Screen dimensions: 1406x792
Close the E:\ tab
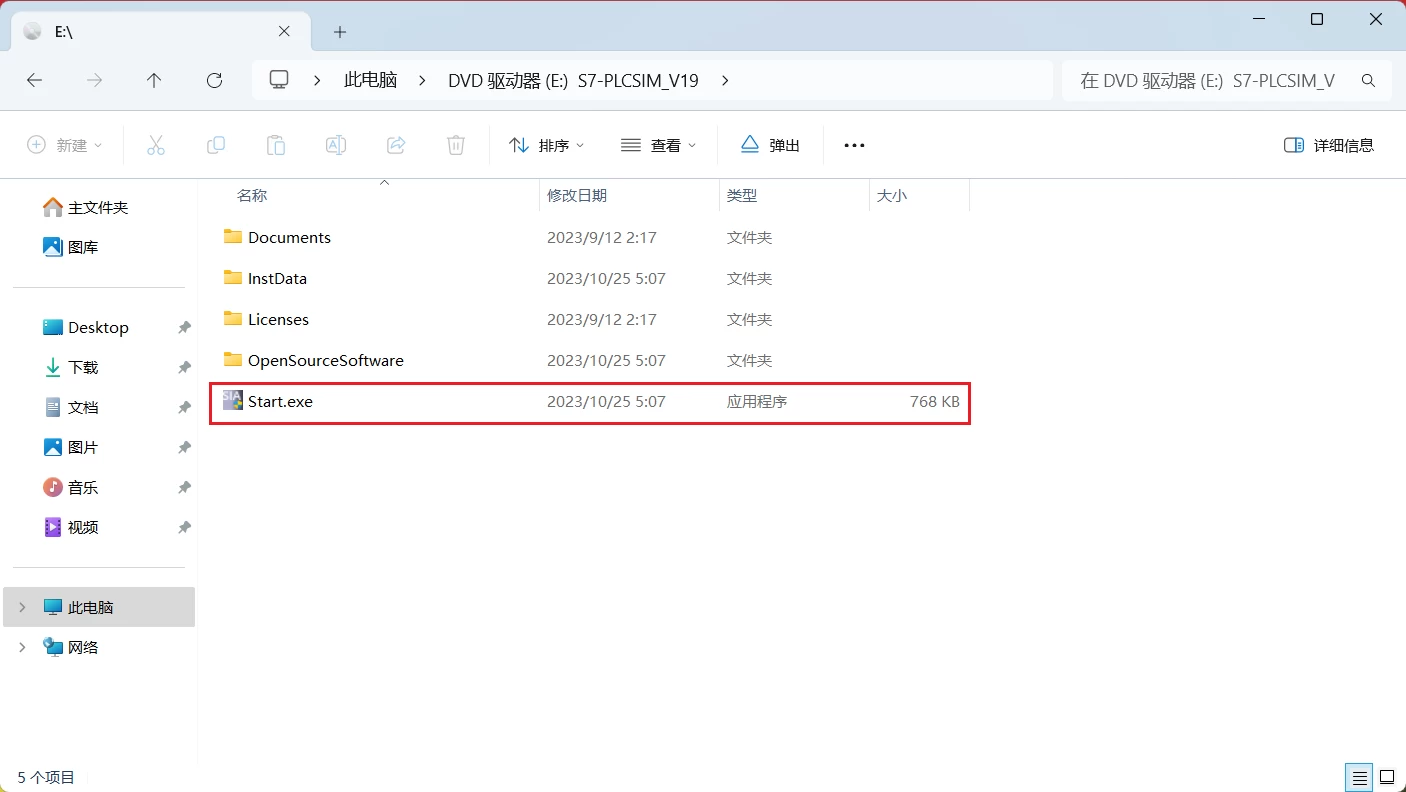285,32
